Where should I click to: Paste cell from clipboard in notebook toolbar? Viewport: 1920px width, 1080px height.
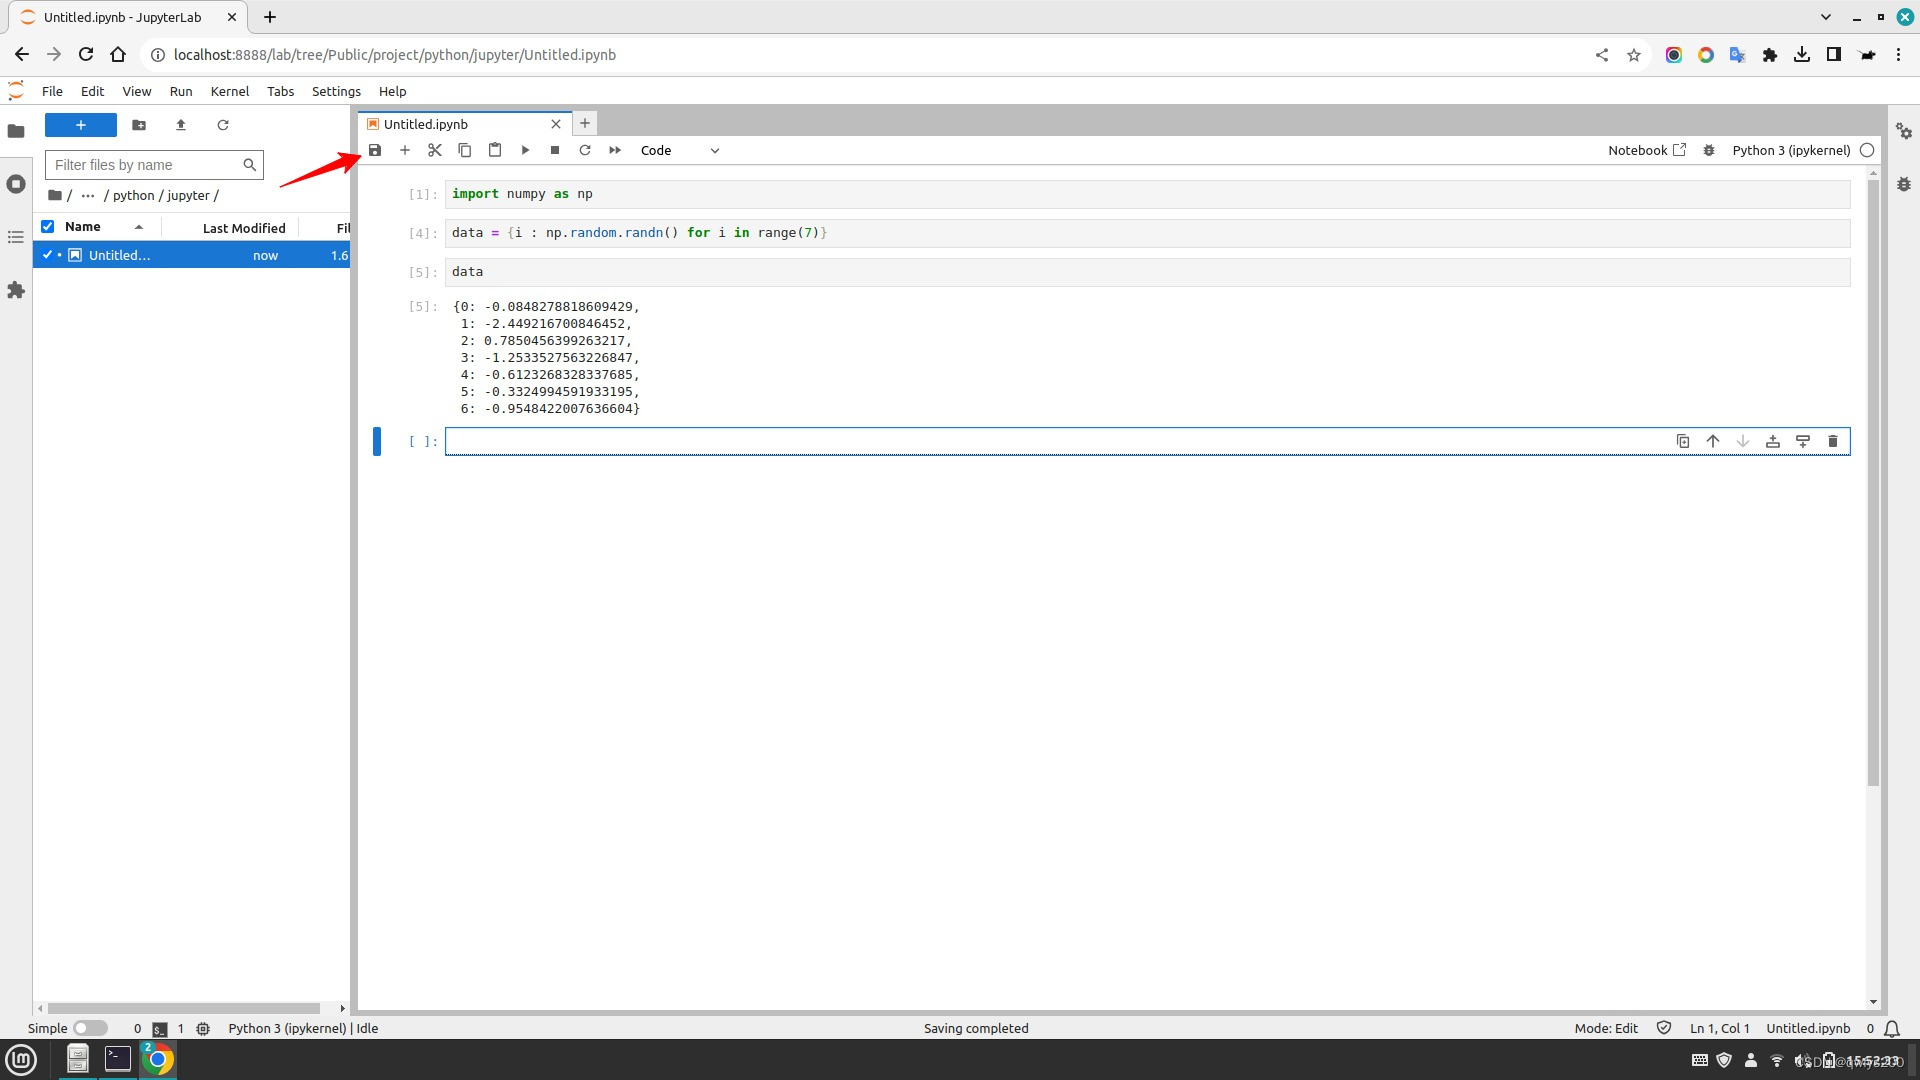[x=495, y=150]
